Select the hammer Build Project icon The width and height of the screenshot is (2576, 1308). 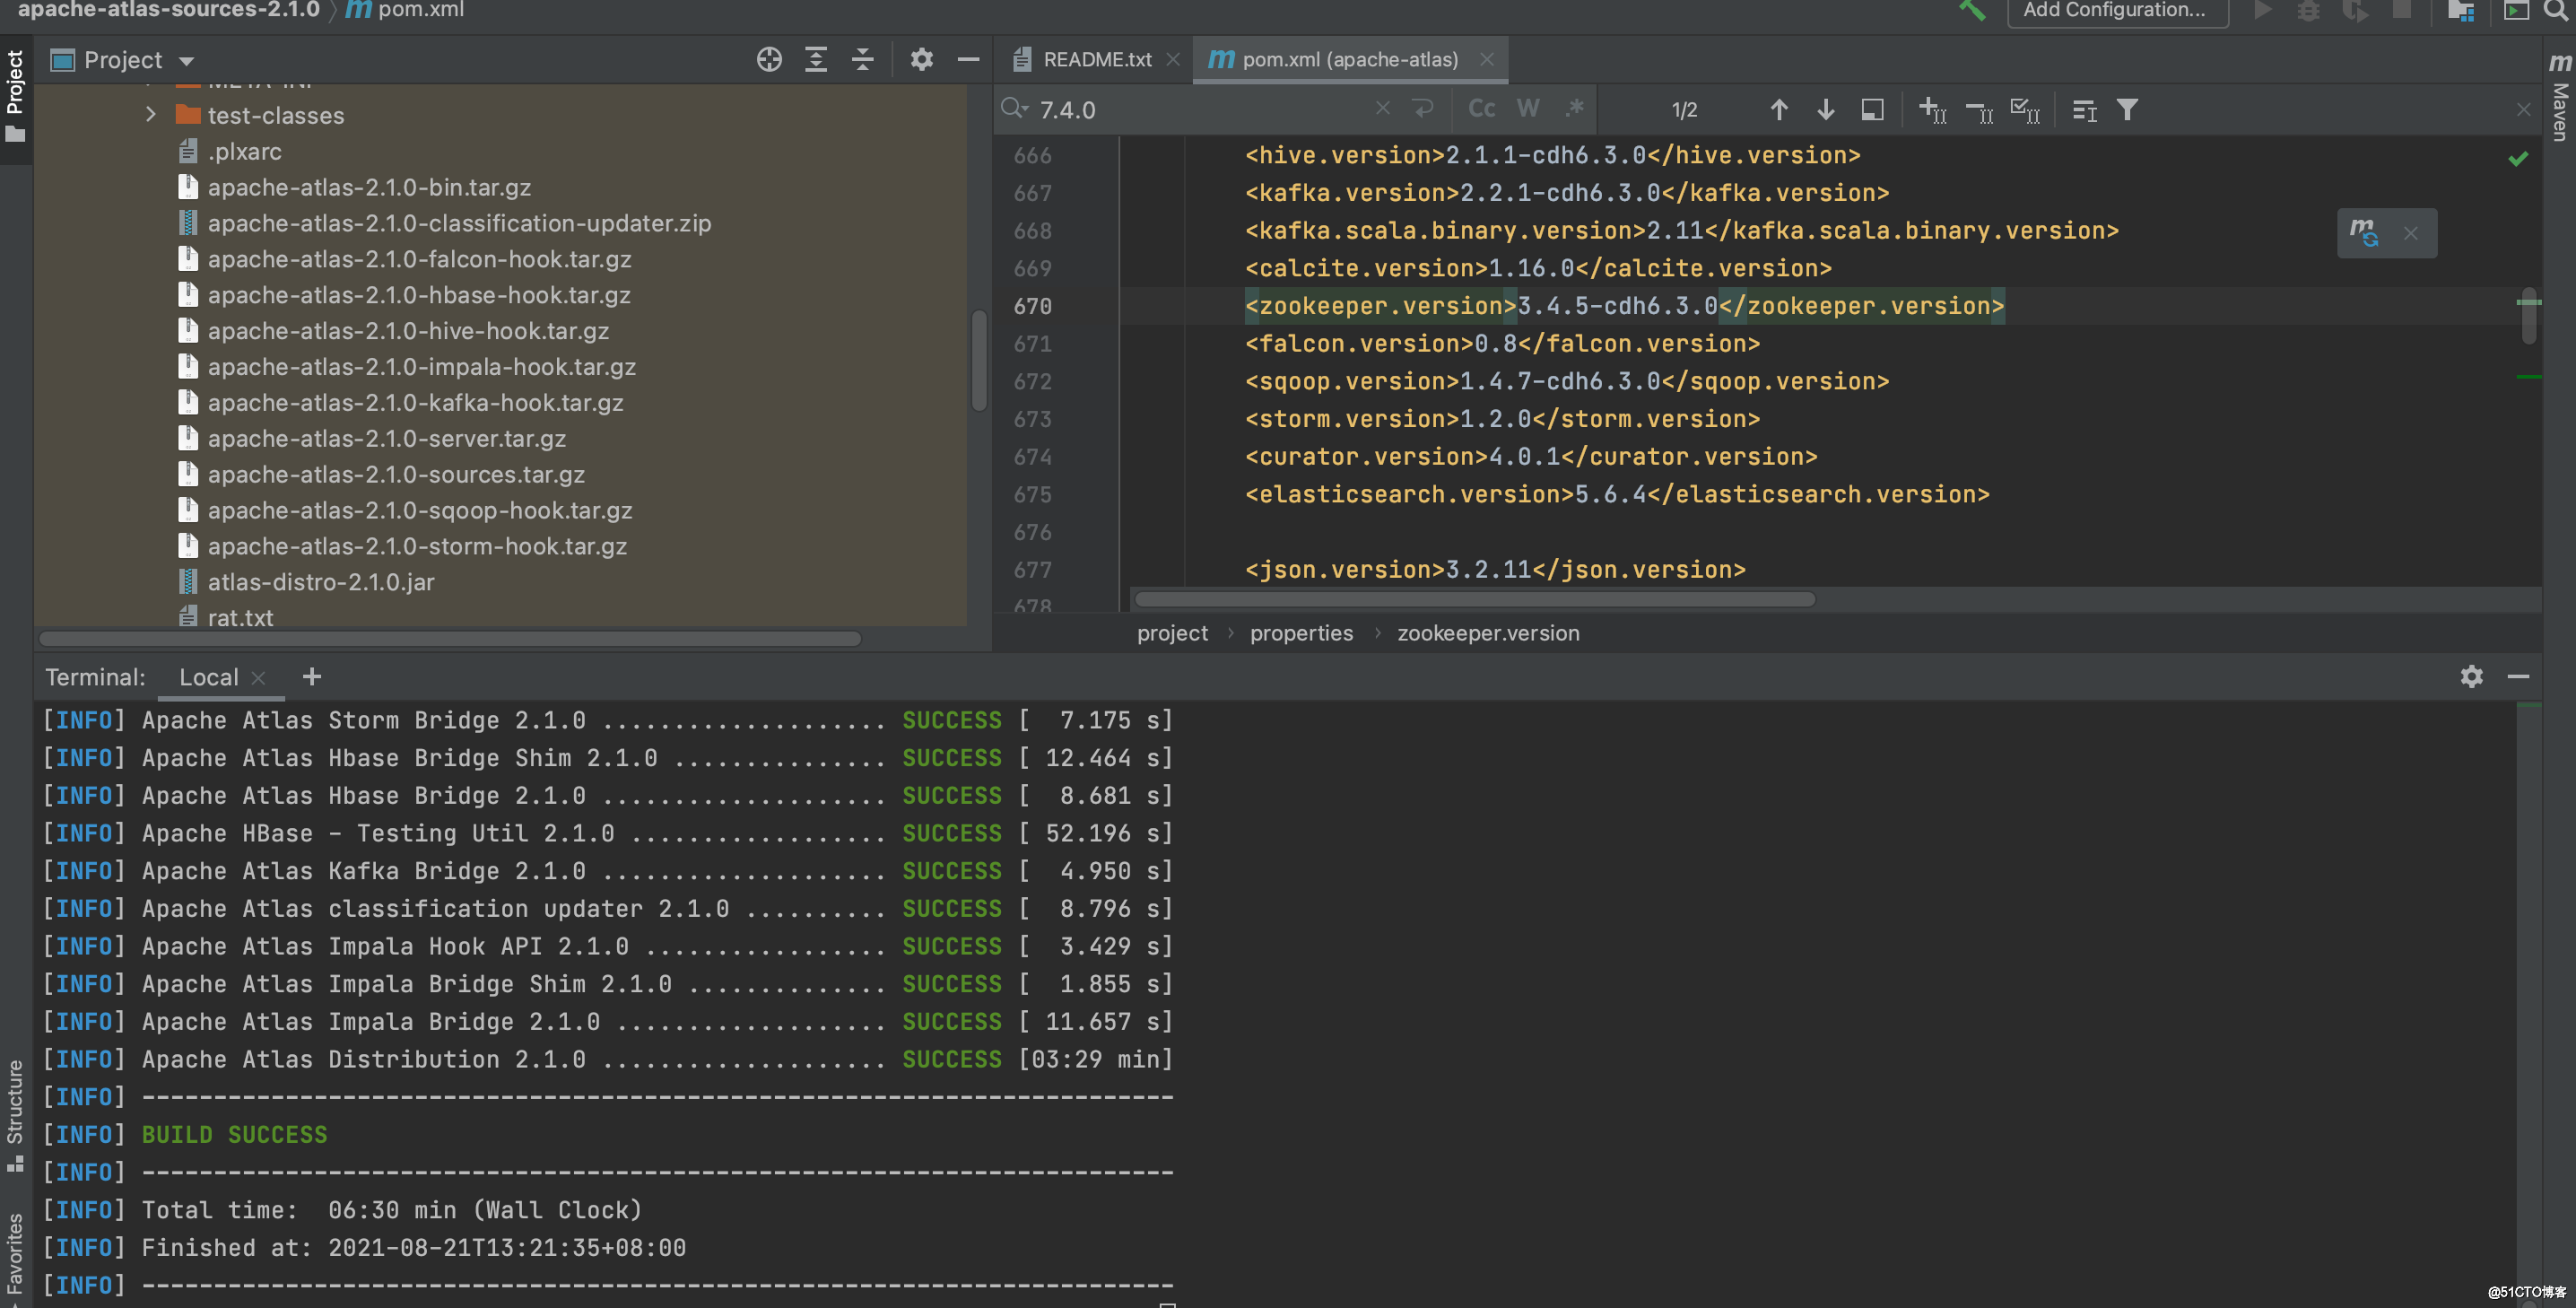[1972, 12]
